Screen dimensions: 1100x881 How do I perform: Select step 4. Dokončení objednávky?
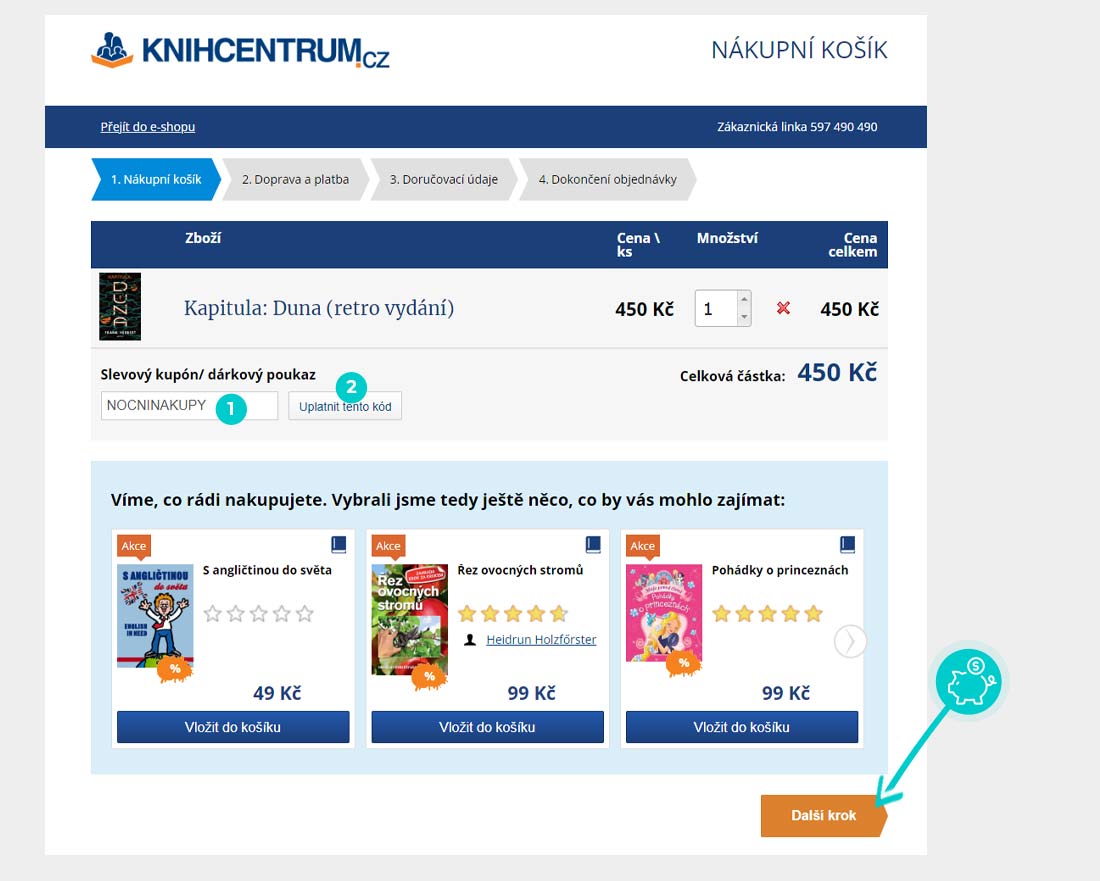coord(608,180)
